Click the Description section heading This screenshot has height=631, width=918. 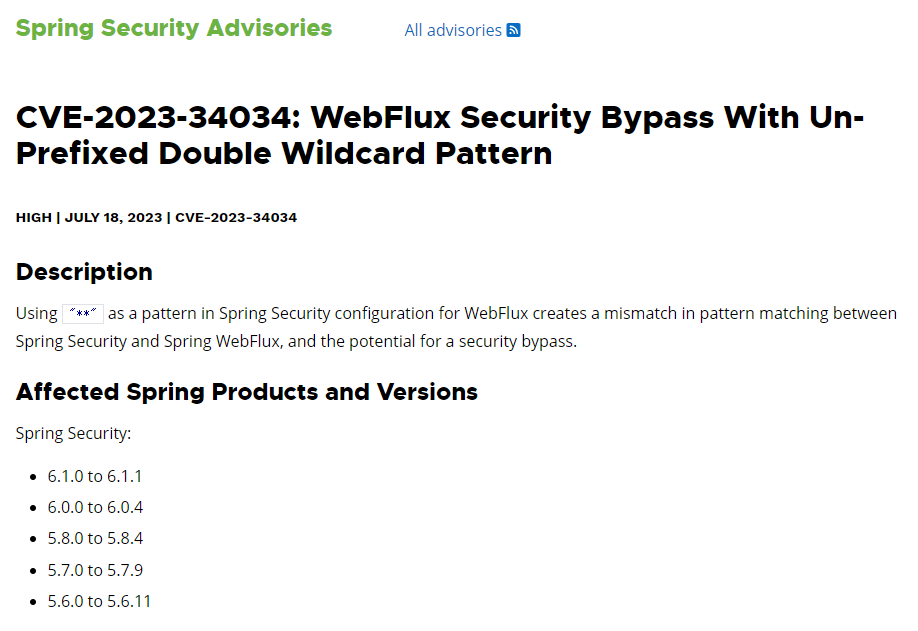click(x=84, y=272)
